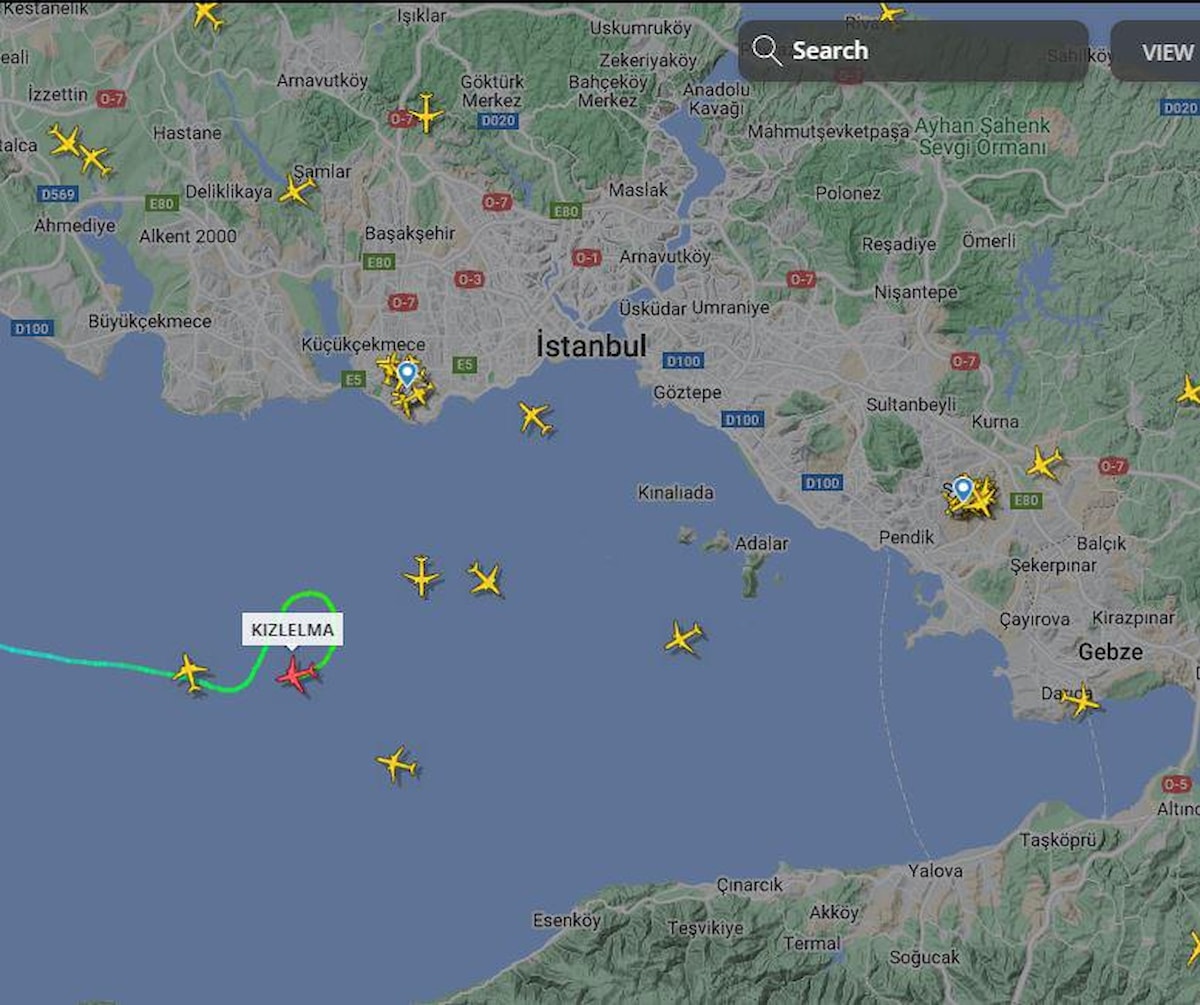Viewport: 1200px width, 1005px height.
Task: Click the Yalova town label
Action: pyautogui.click(x=935, y=871)
